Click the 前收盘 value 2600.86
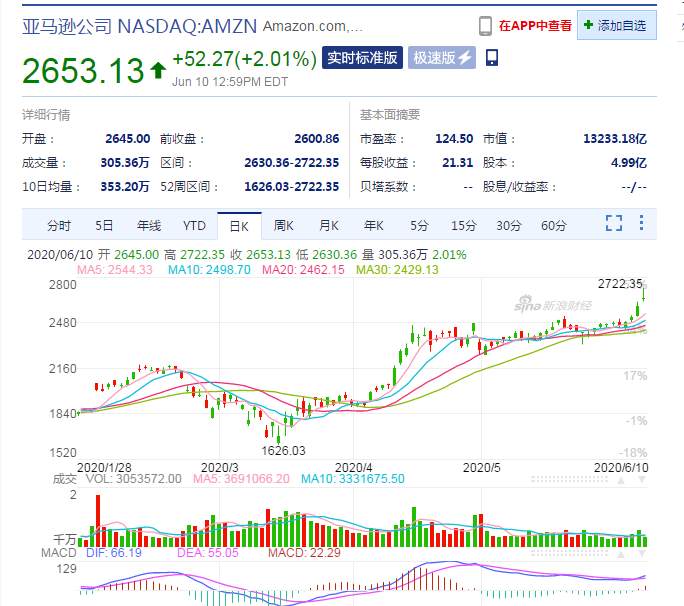This screenshot has height=606, width=684. point(317,139)
